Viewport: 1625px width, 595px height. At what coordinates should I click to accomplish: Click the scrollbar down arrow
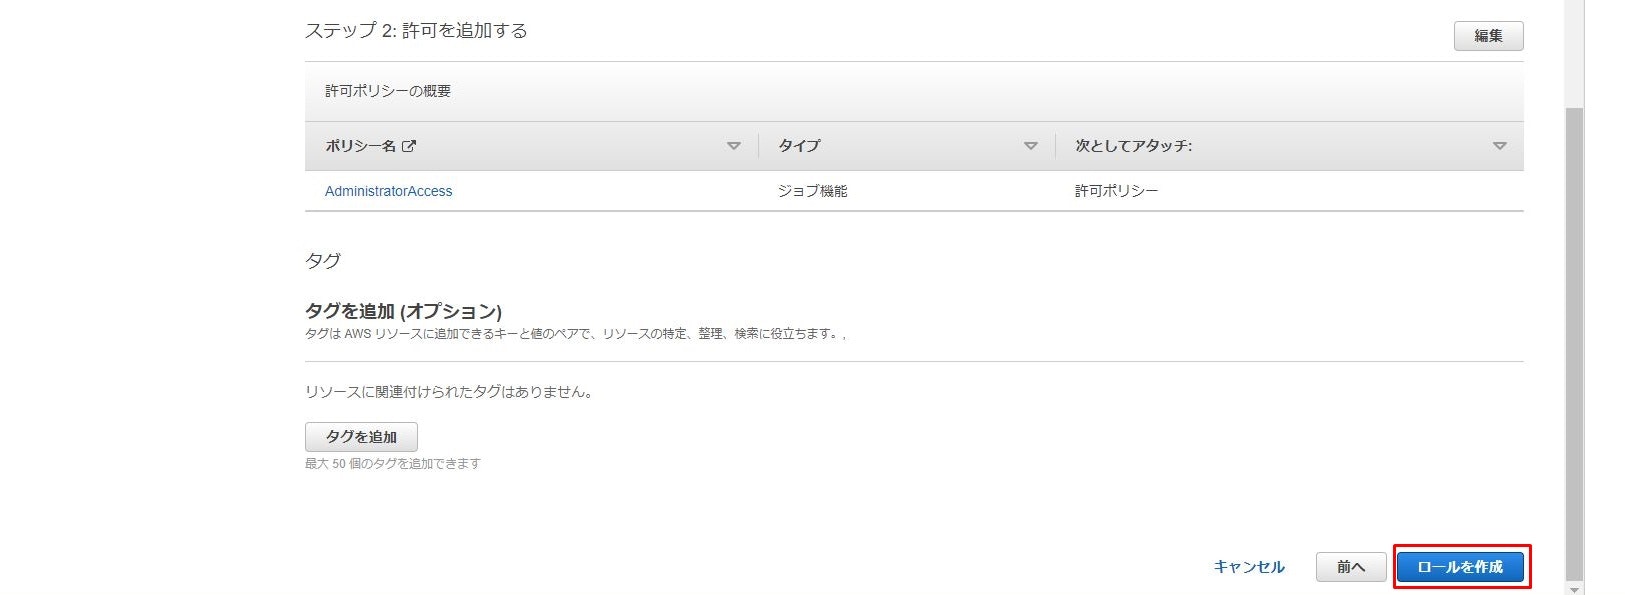(x=1574, y=588)
